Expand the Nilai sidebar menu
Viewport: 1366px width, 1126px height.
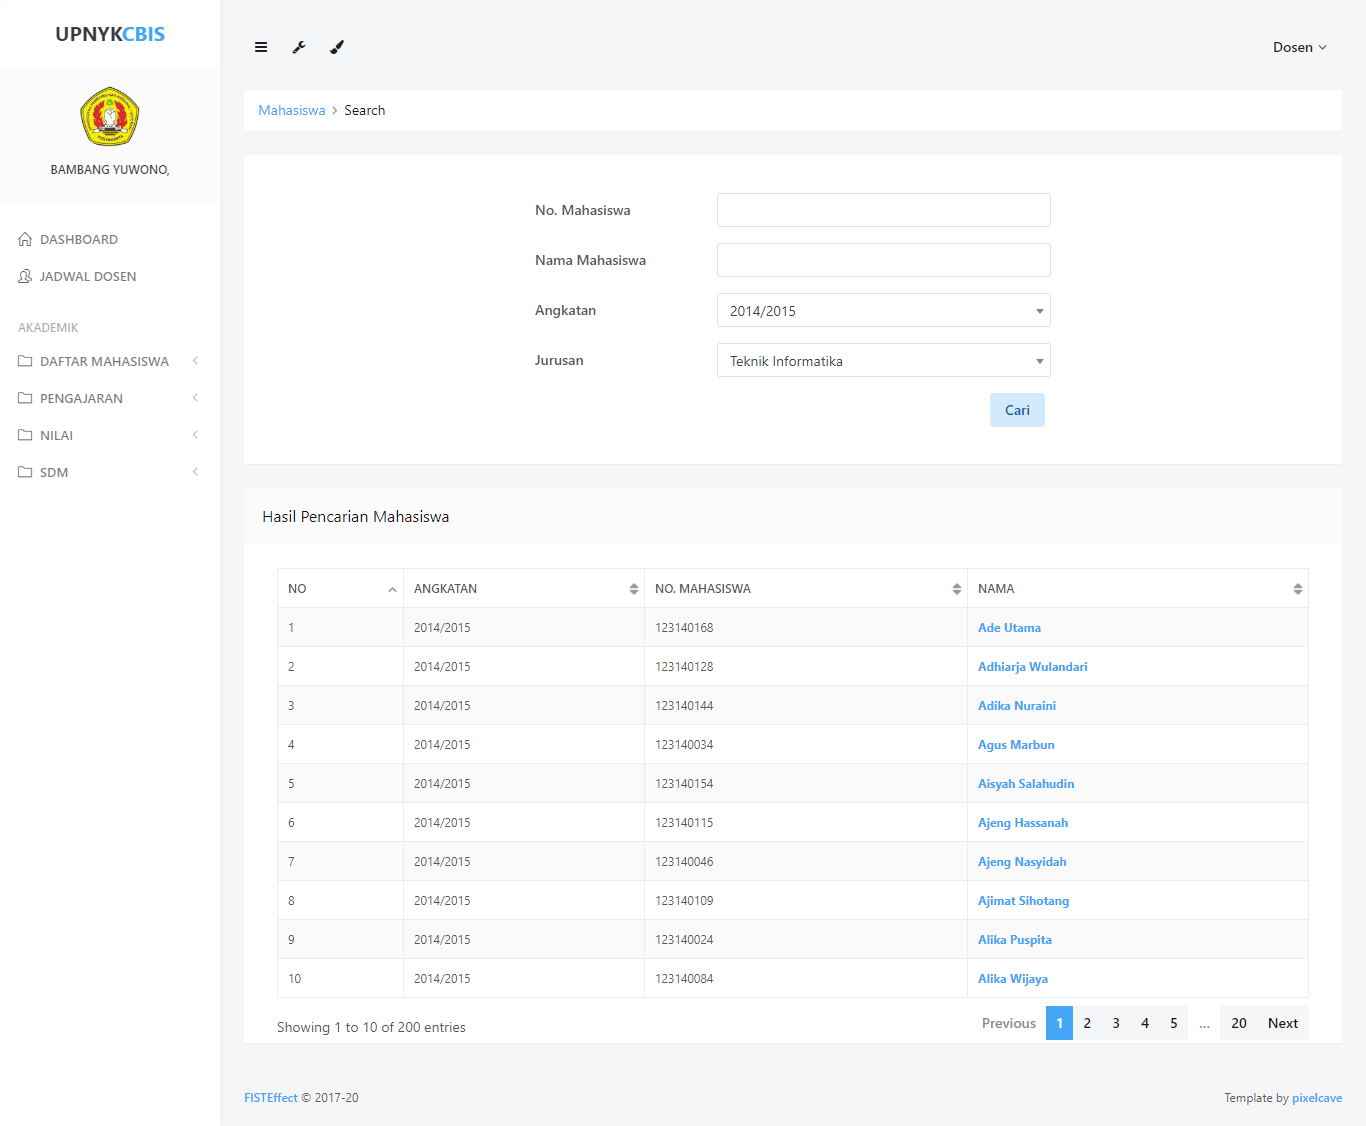coord(57,435)
